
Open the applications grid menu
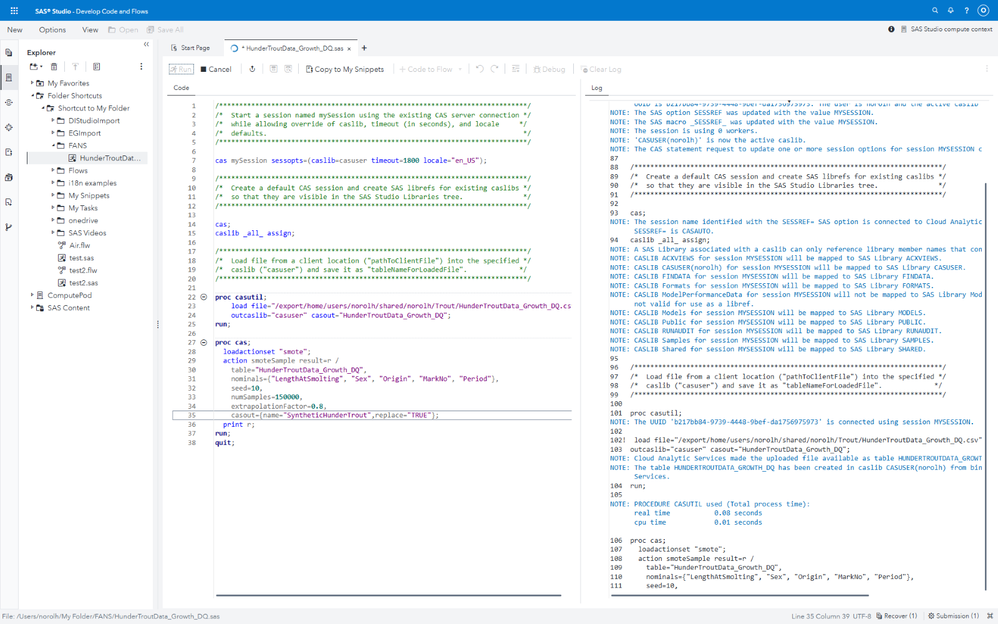(x=14, y=11)
